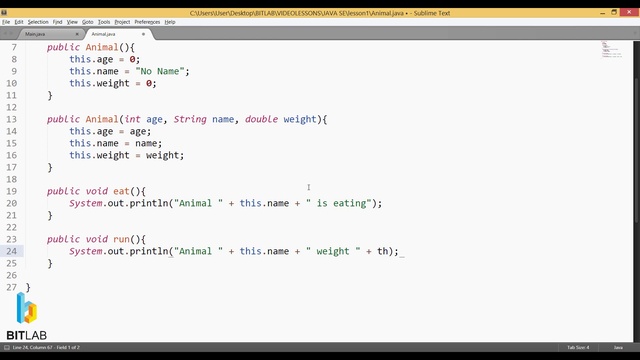Click line number 7 in the gutter

click(14, 47)
